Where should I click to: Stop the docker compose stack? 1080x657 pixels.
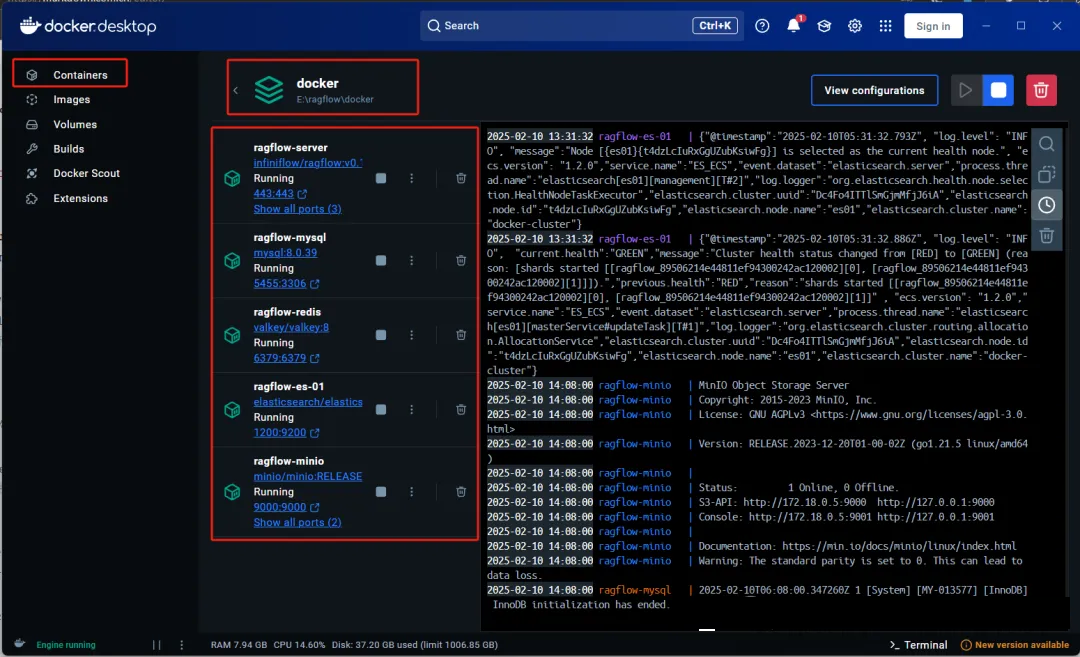998,90
